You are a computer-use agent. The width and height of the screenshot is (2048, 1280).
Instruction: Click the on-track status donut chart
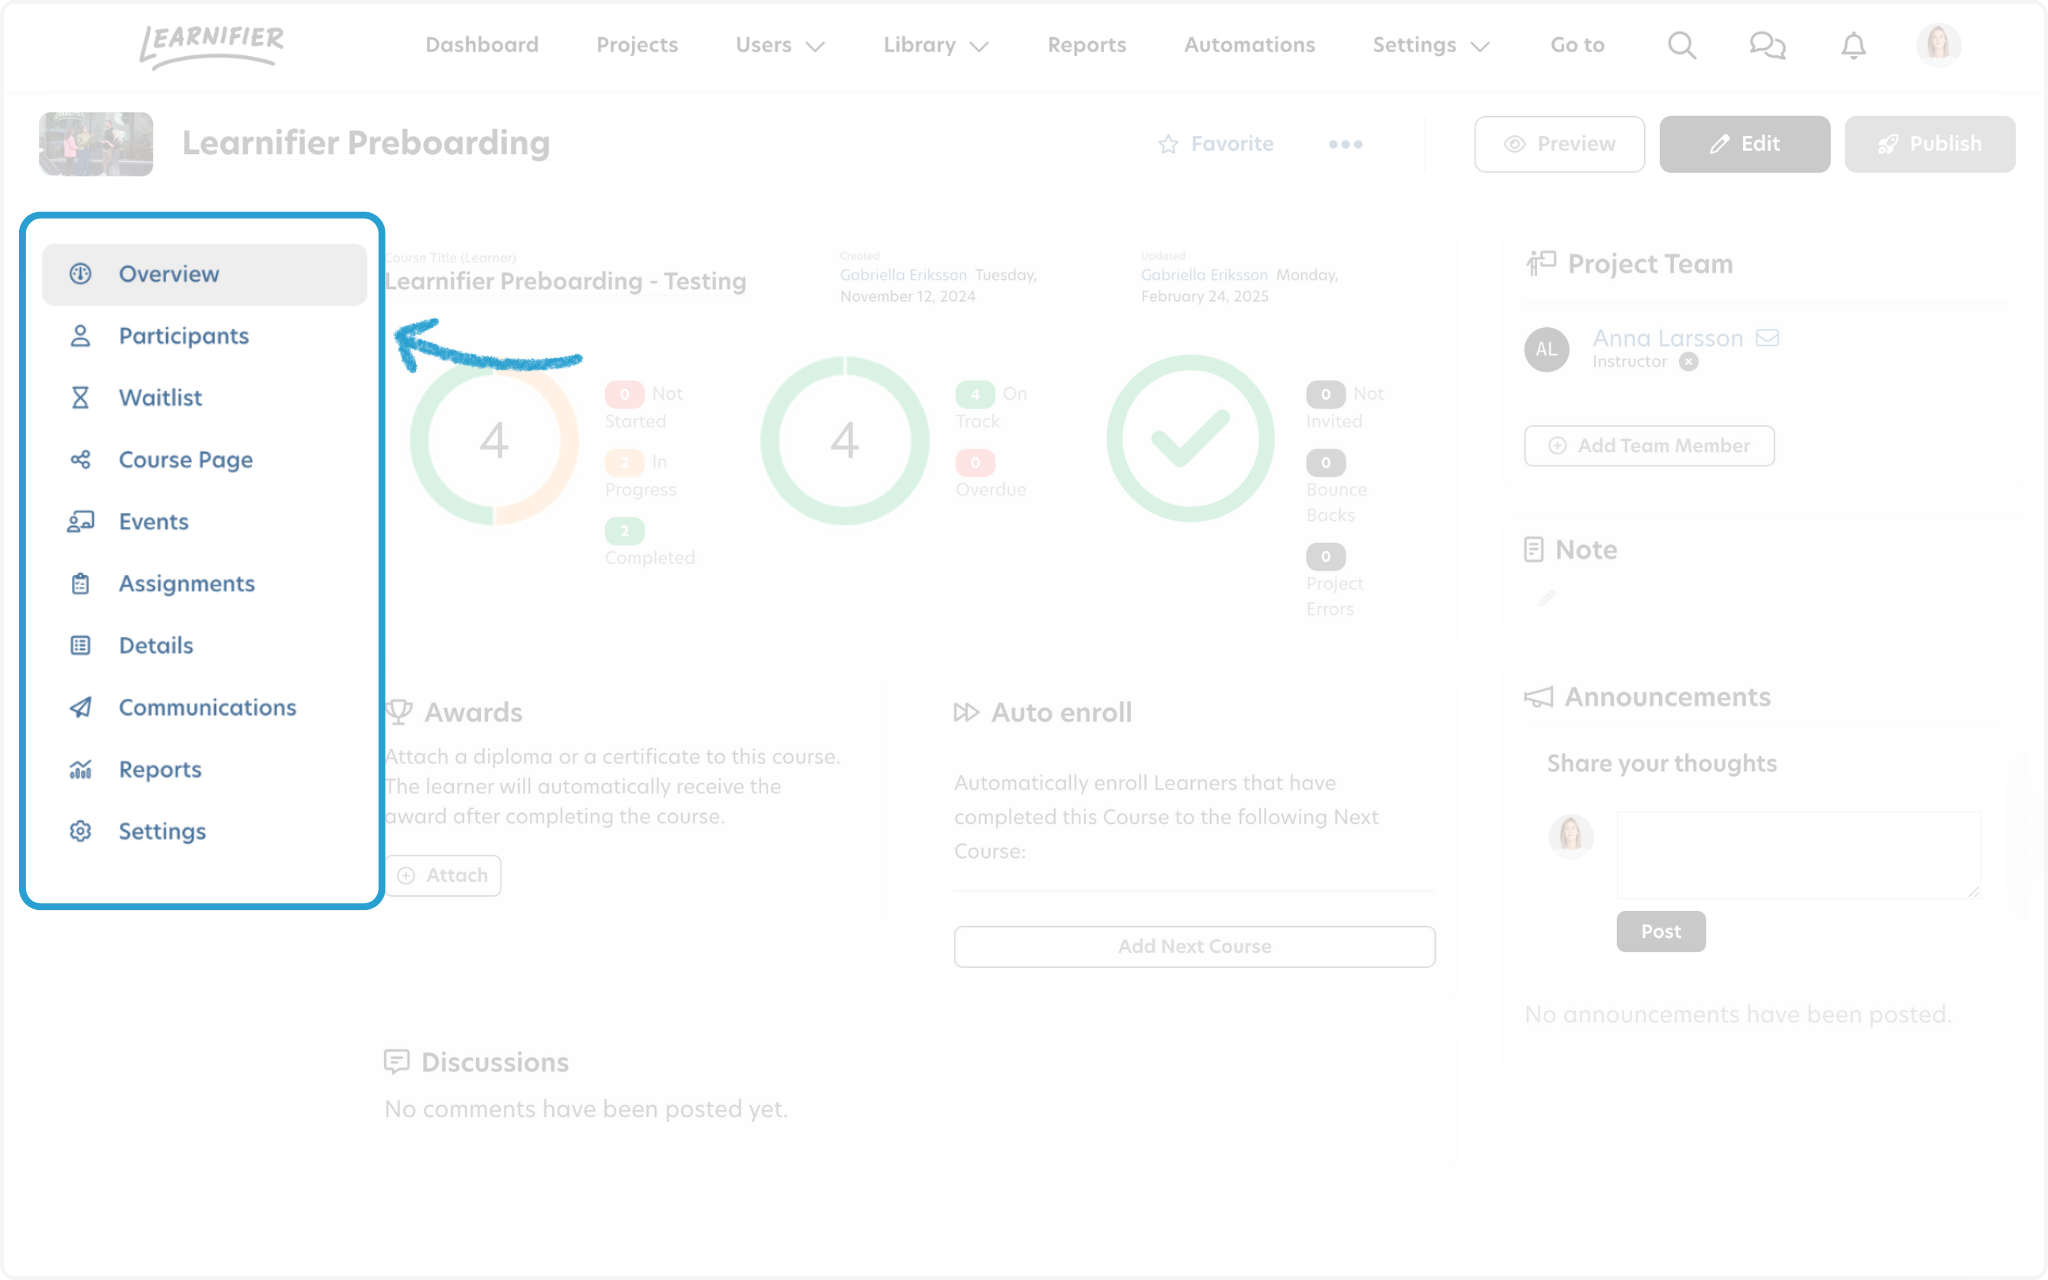[845, 440]
